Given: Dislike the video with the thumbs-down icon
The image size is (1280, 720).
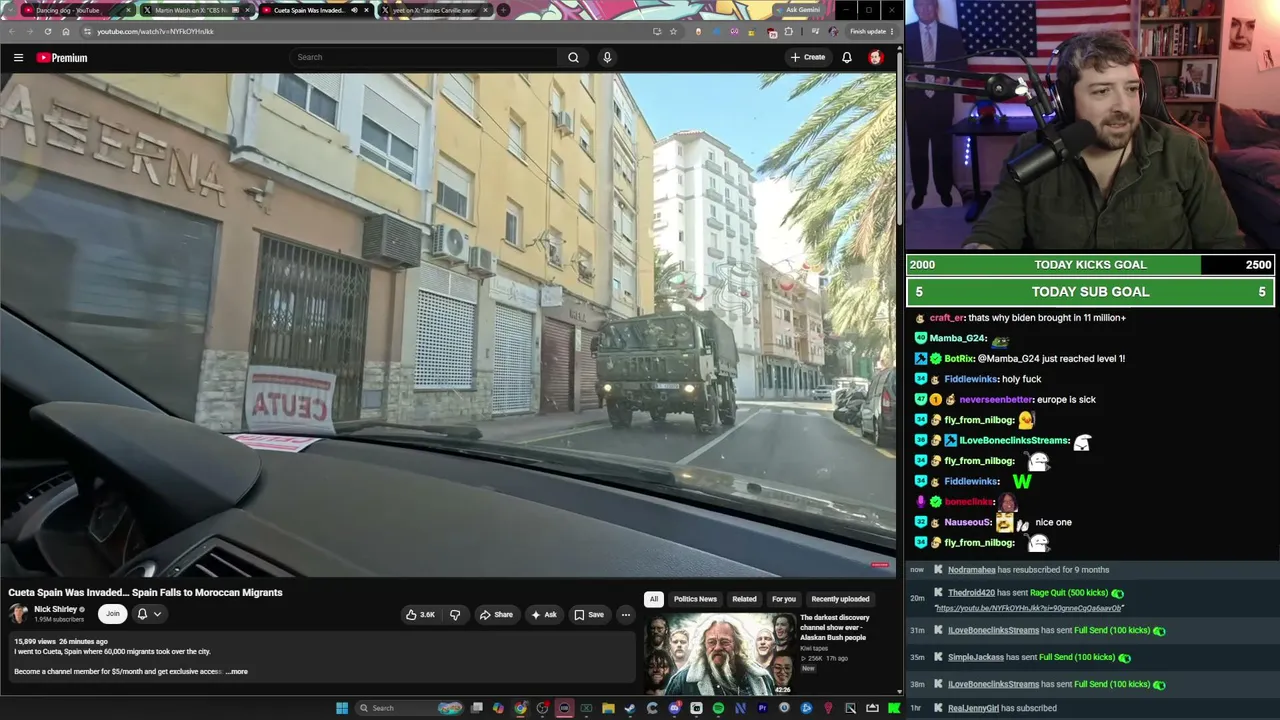Looking at the screenshot, I should click(455, 614).
